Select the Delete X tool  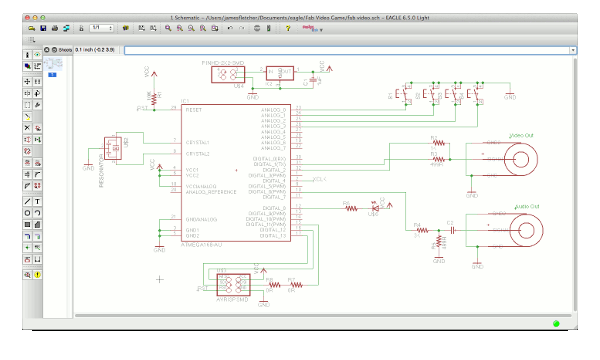(x=27, y=128)
